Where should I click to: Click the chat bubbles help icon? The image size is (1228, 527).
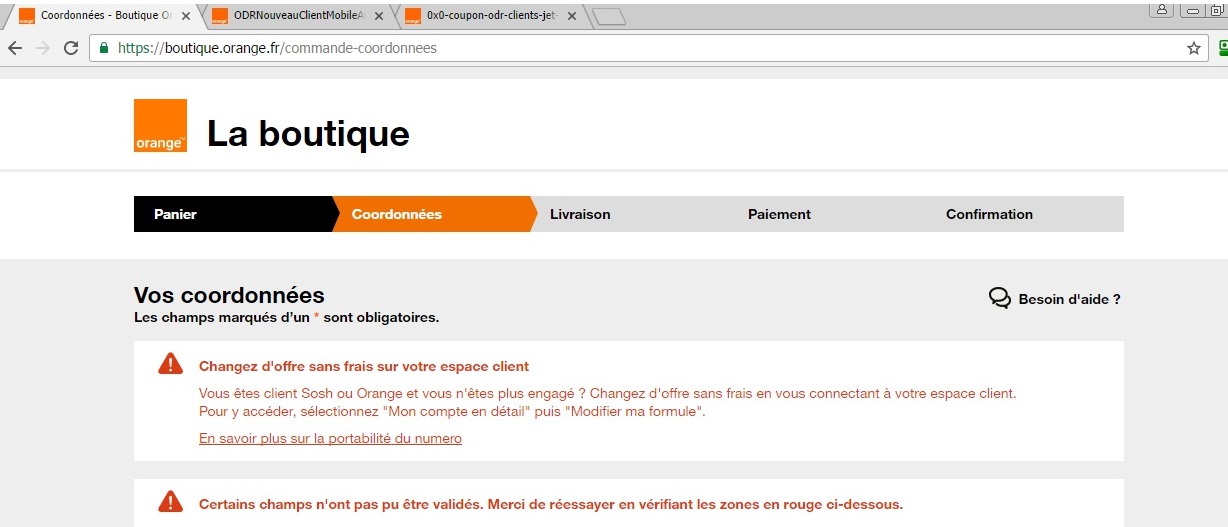(999, 298)
